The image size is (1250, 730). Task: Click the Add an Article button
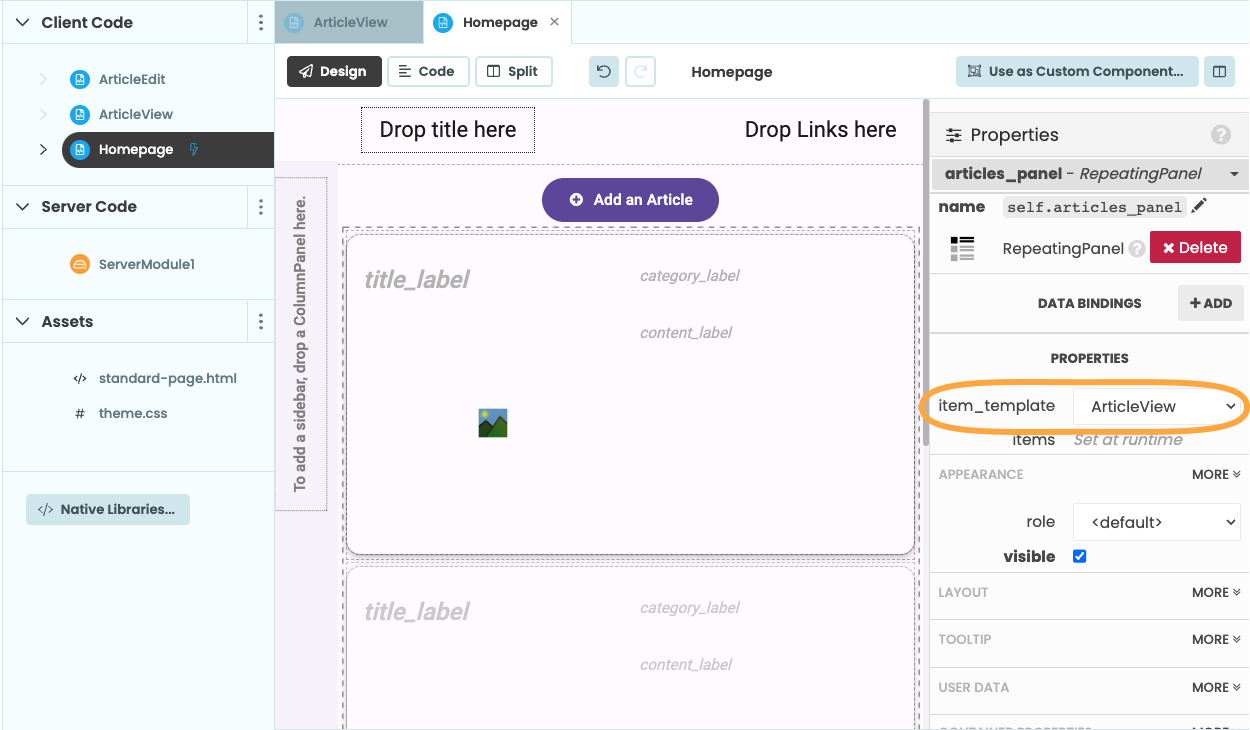pos(630,200)
